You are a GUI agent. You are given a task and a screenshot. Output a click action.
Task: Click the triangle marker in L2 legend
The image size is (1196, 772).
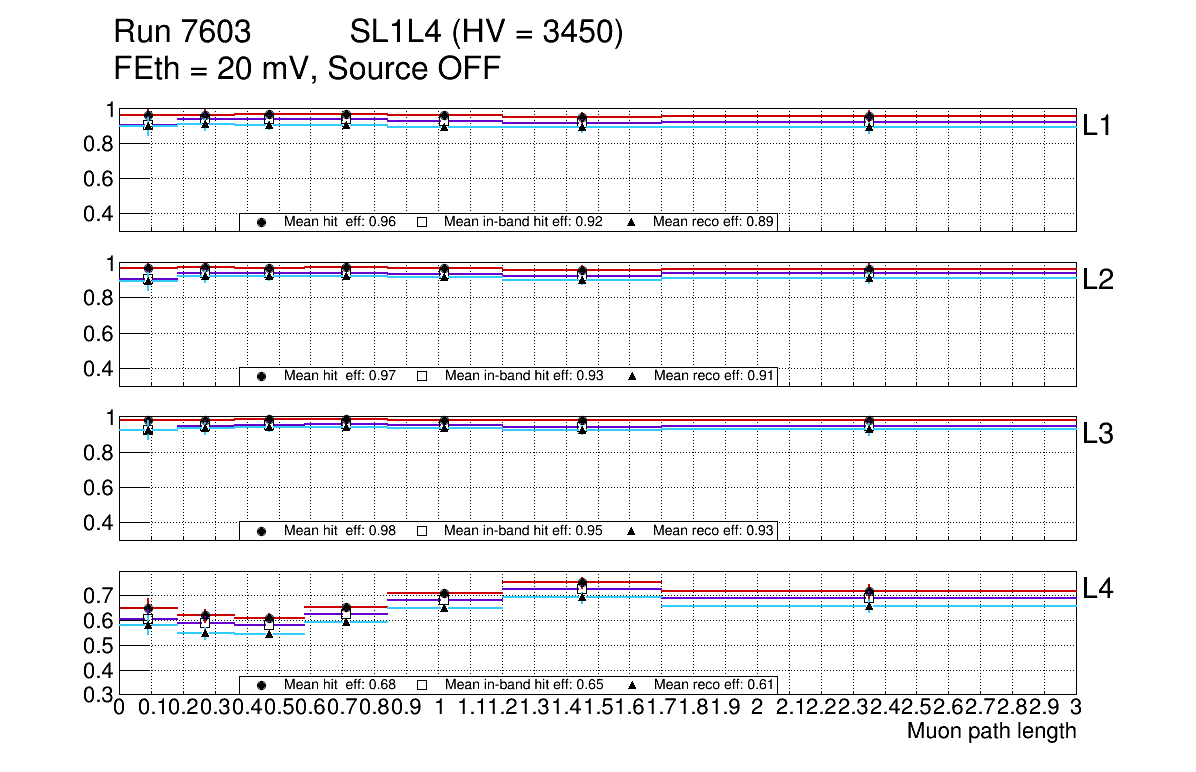(x=631, y=376)
